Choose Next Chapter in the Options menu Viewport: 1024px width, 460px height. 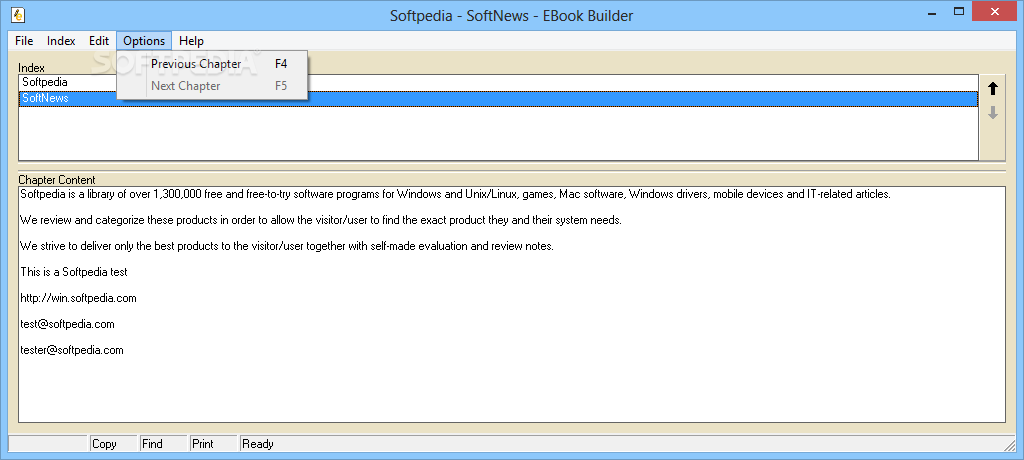click(x=212, y=86)
